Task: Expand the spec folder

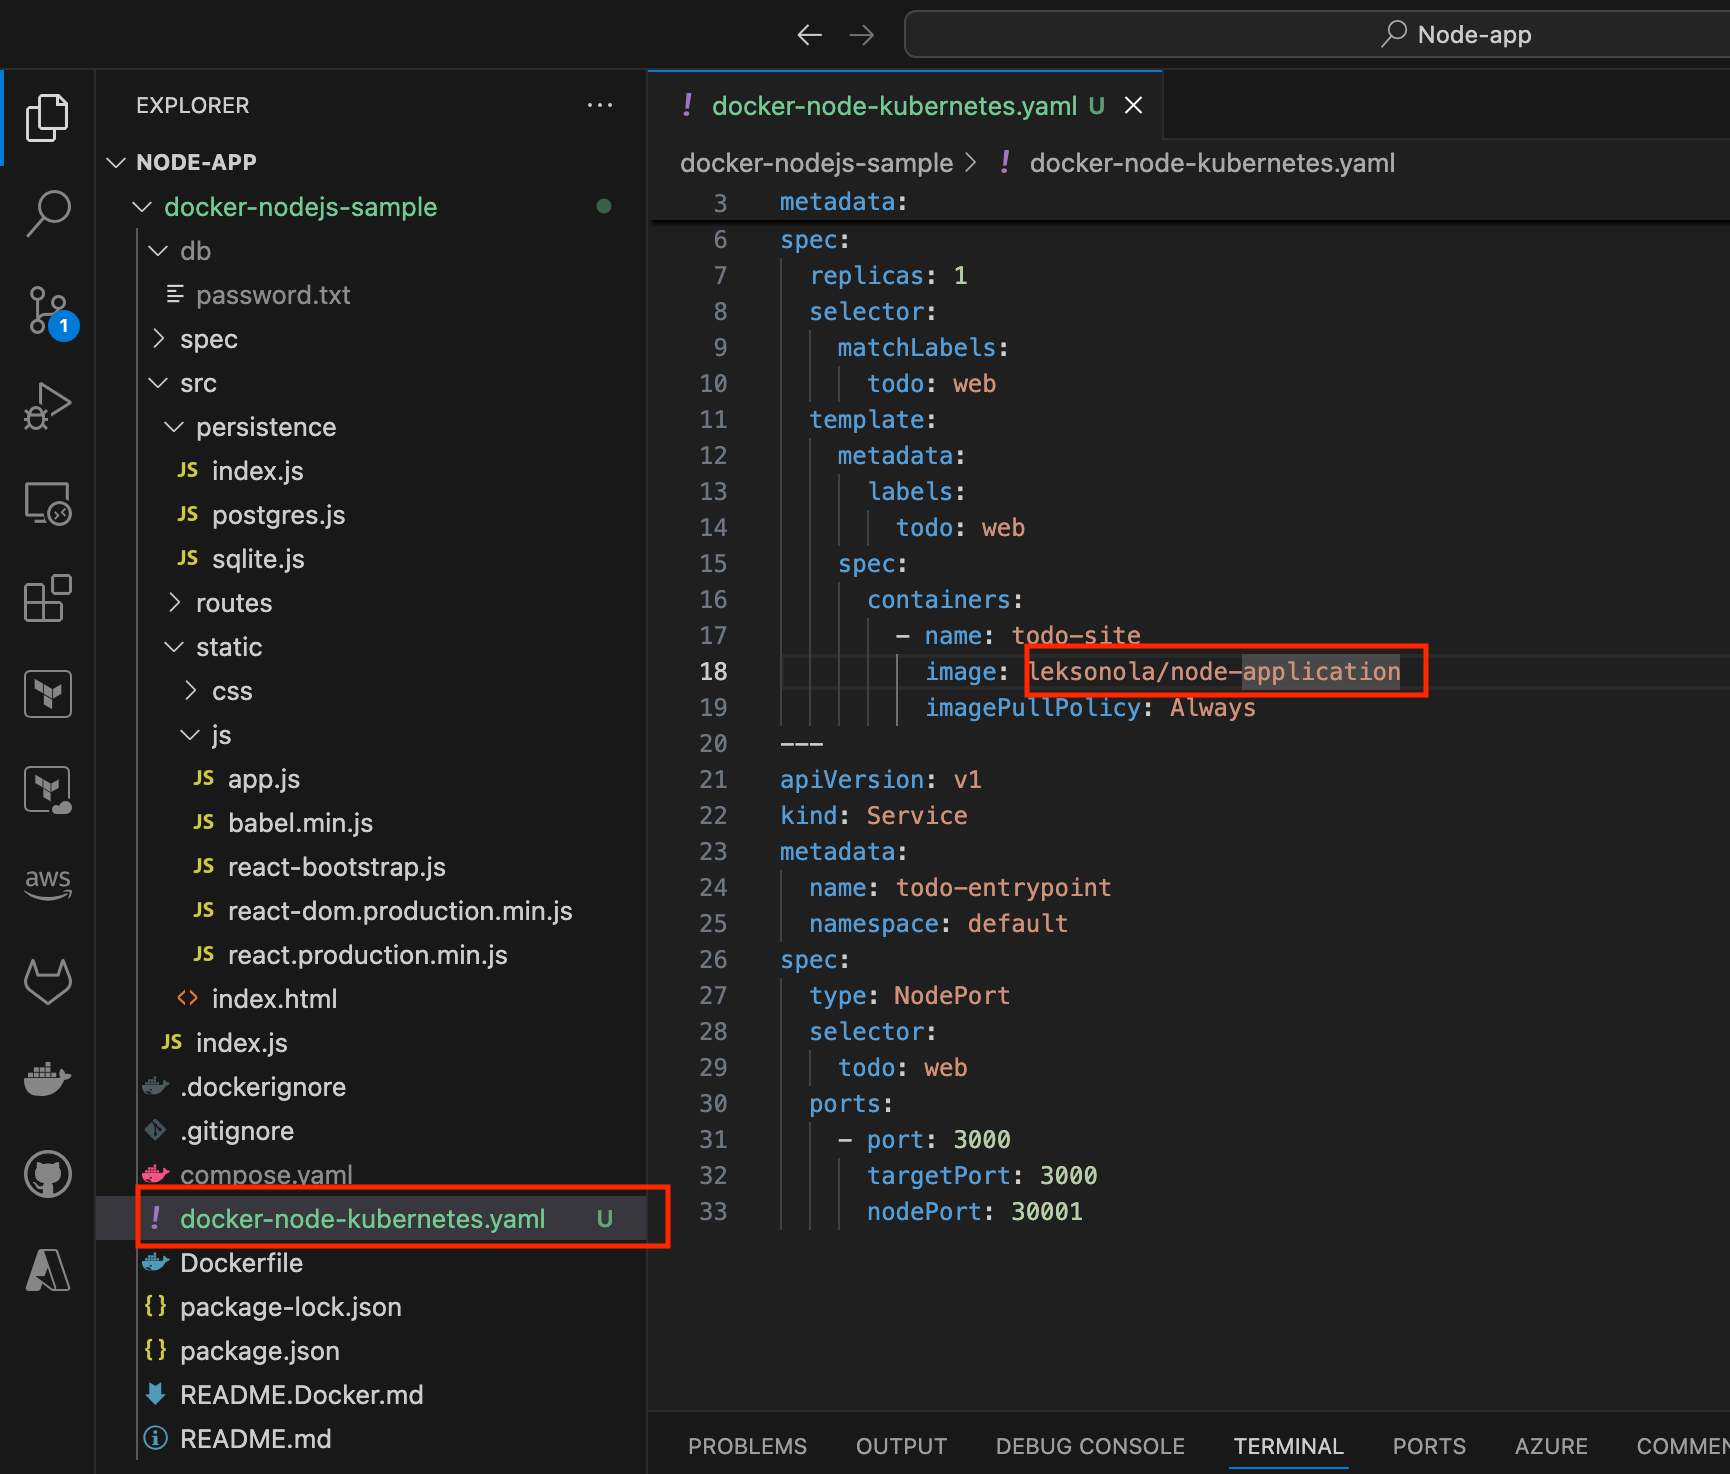Action: (x=158, y=339)
